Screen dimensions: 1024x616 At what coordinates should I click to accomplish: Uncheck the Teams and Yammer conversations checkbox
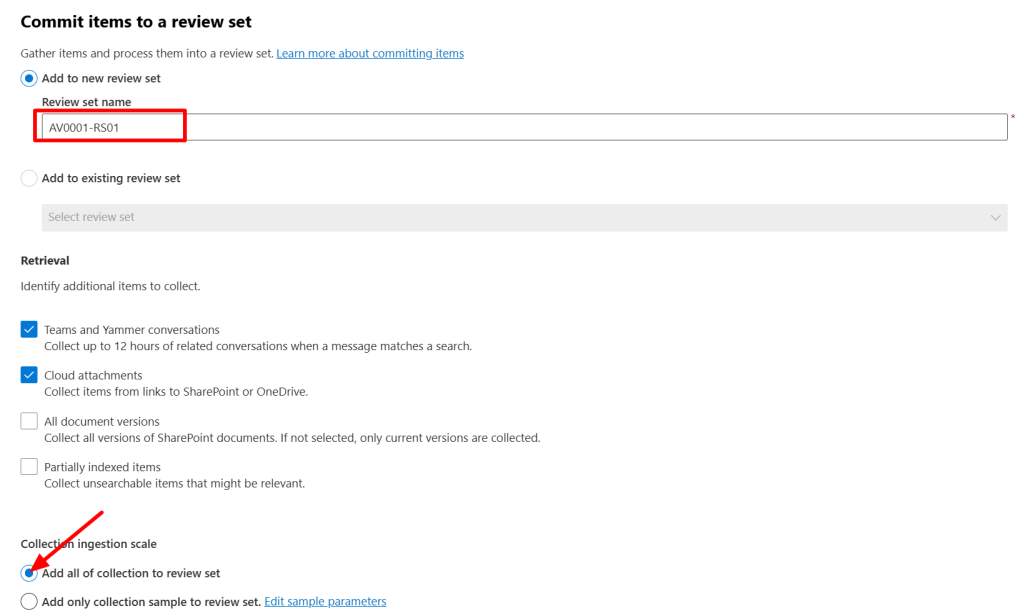coord(29,330)
